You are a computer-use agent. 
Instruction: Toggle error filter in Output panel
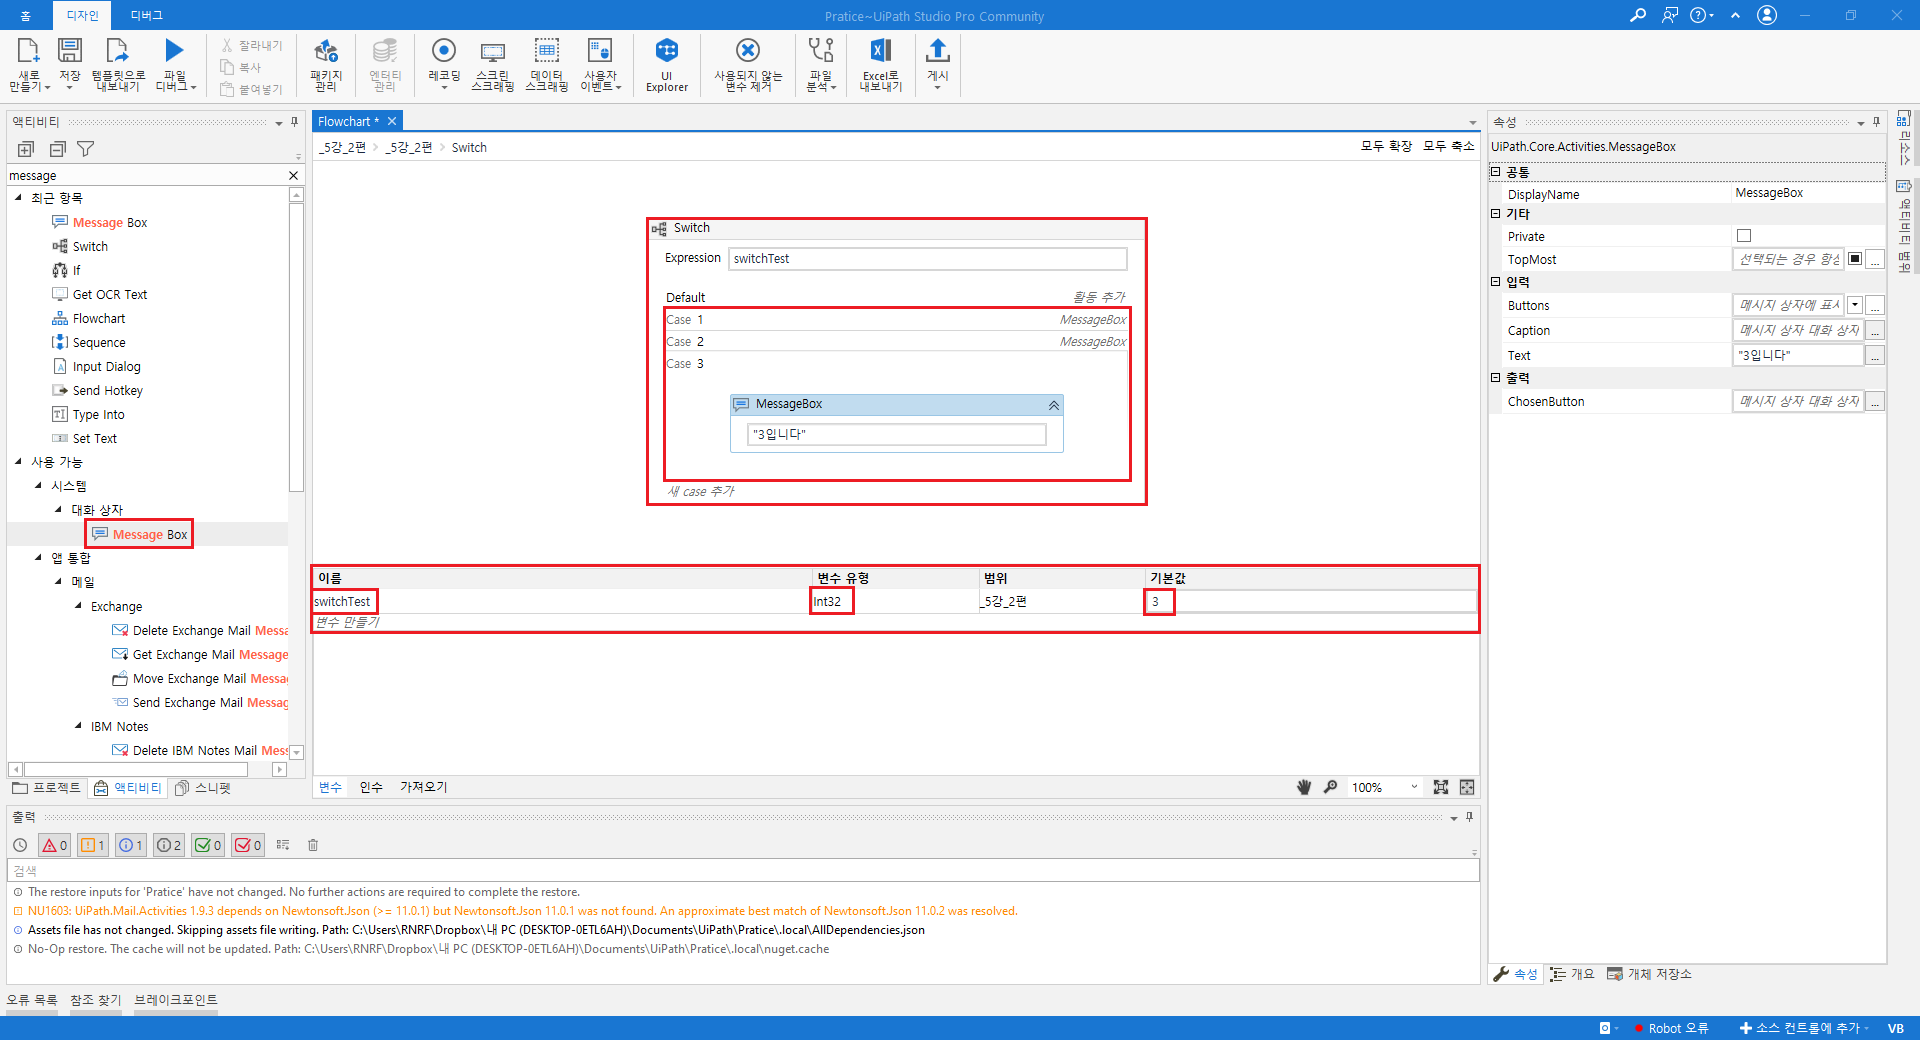54,845
